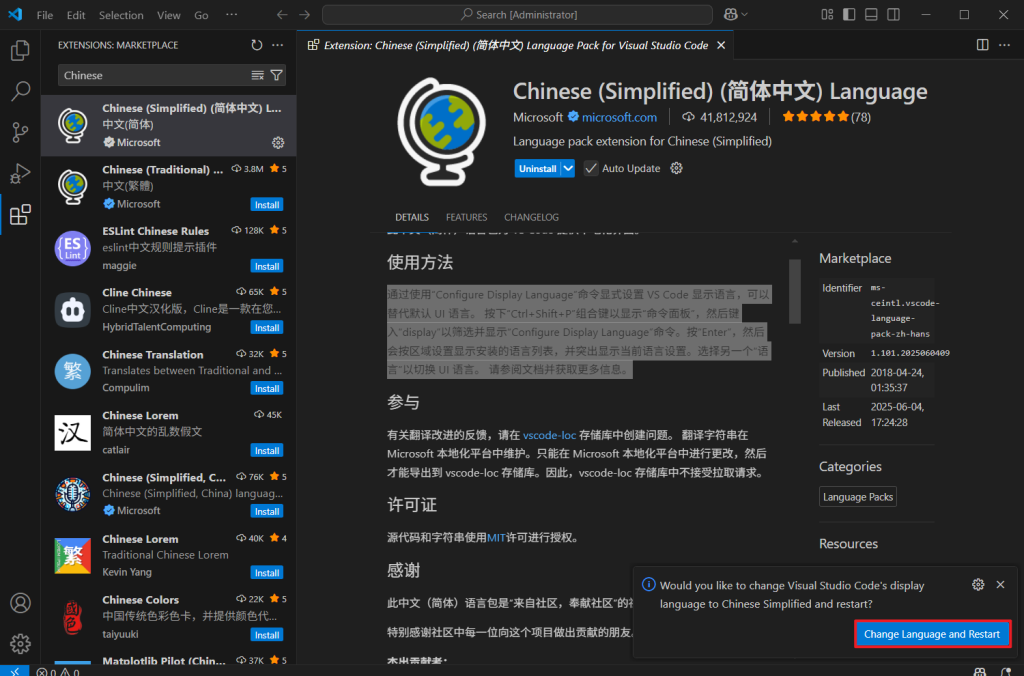Uninstall the Chinese (Simplified) language pack
The image size is (1024, 676).
tap(537, 169)
